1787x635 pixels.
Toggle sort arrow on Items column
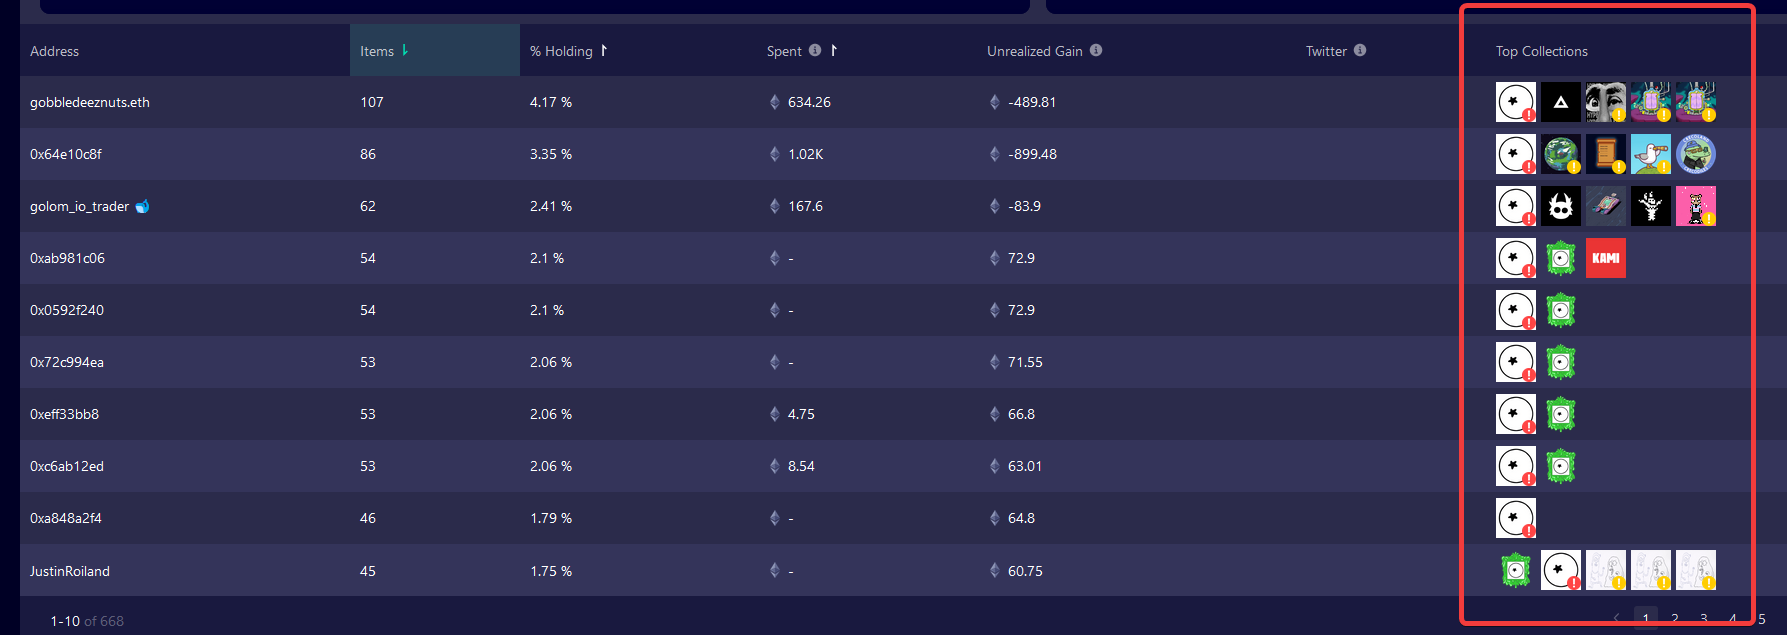[x=405, y=50]
